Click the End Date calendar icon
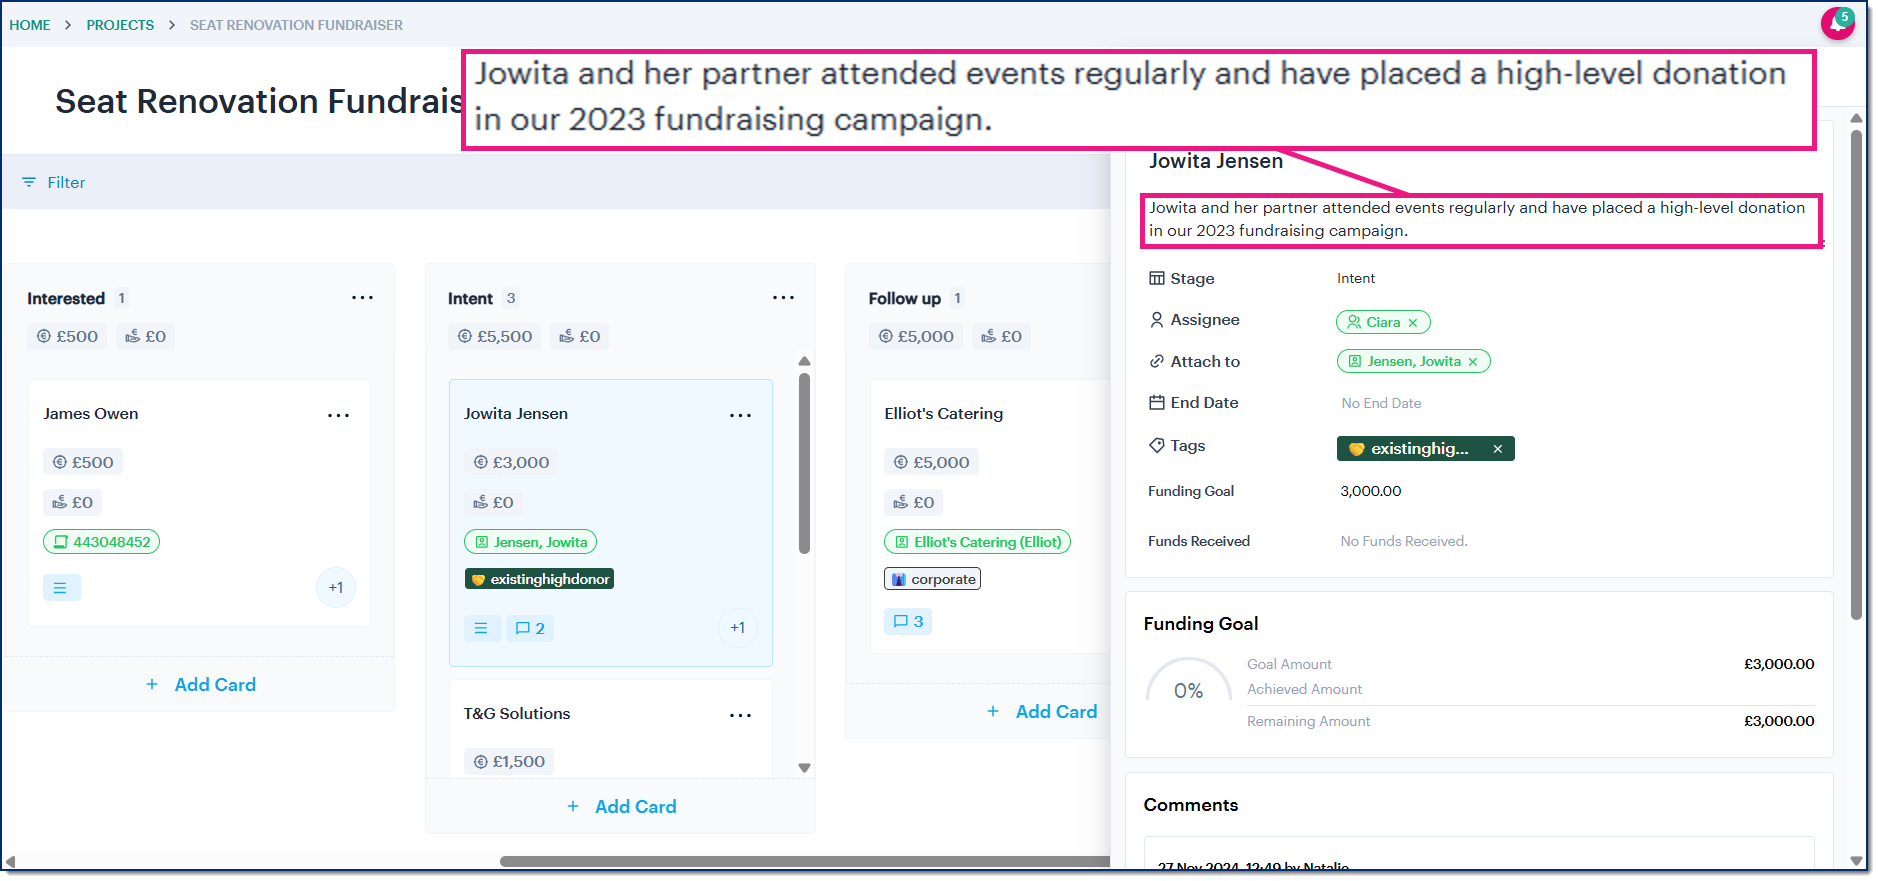1878x881 pixels. (x=1157, y=402)
